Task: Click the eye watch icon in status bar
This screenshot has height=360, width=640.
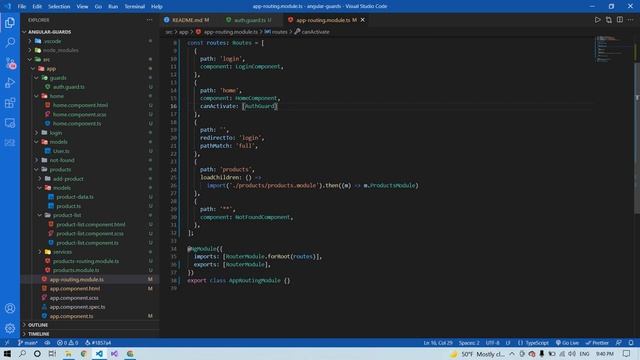Action: 47,343
